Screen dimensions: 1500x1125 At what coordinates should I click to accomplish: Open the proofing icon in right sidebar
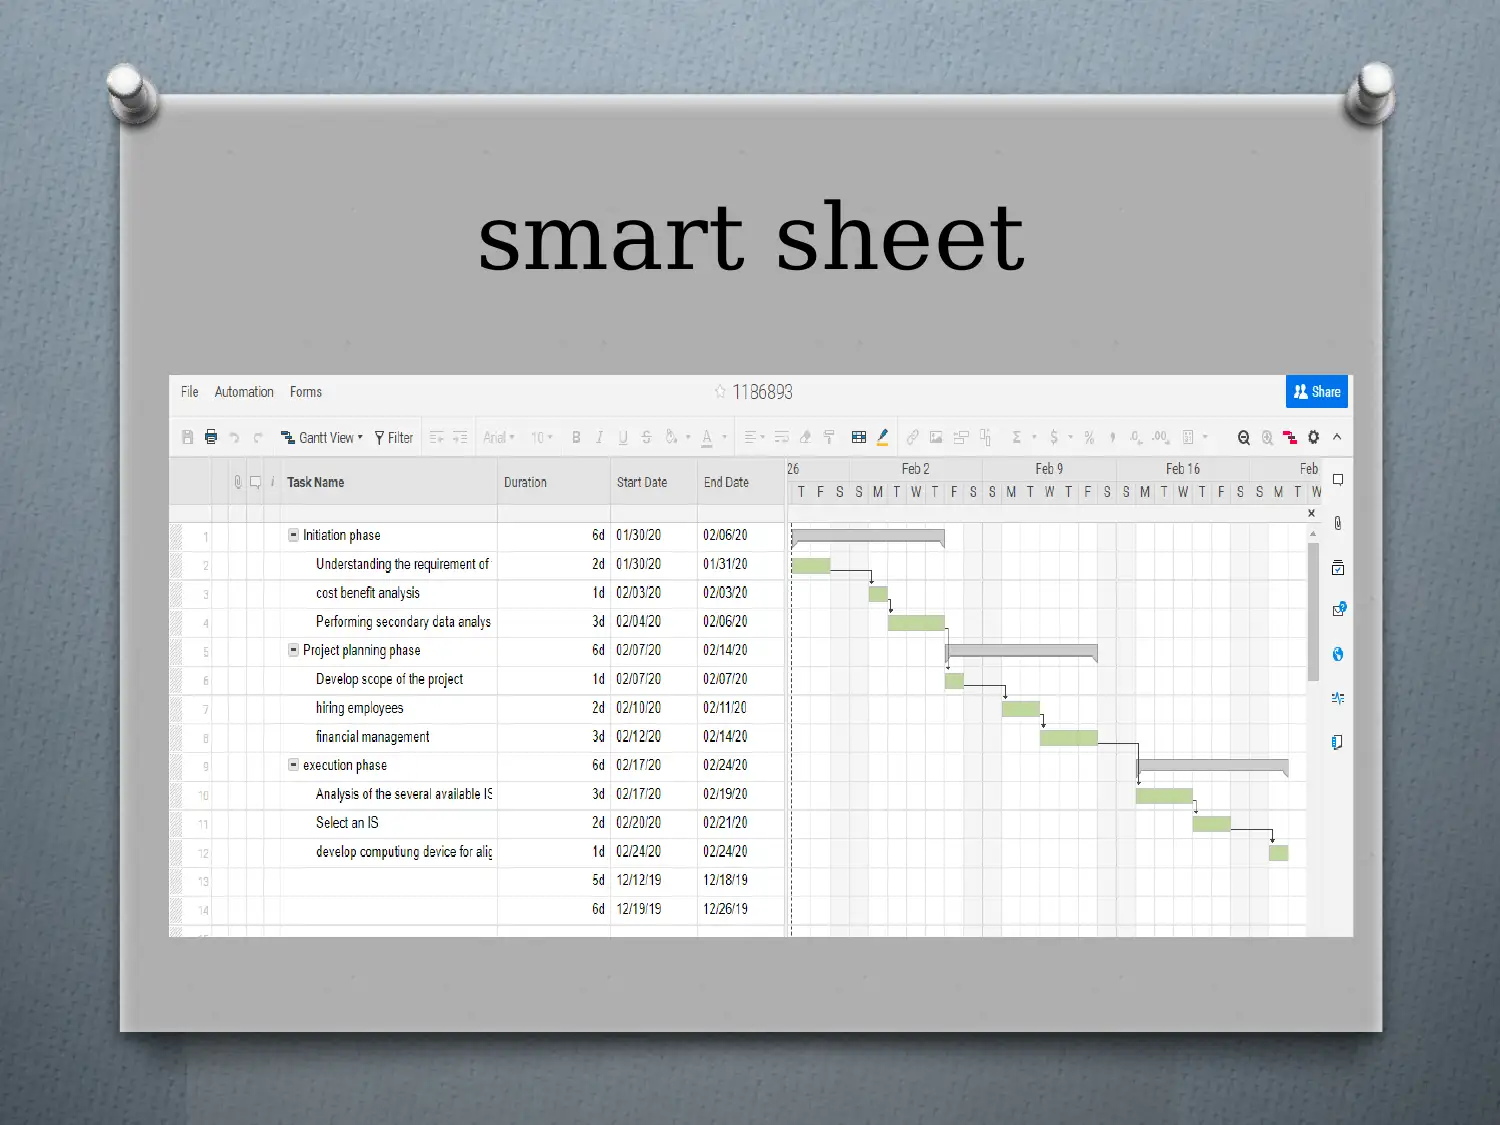(1338, 568)
